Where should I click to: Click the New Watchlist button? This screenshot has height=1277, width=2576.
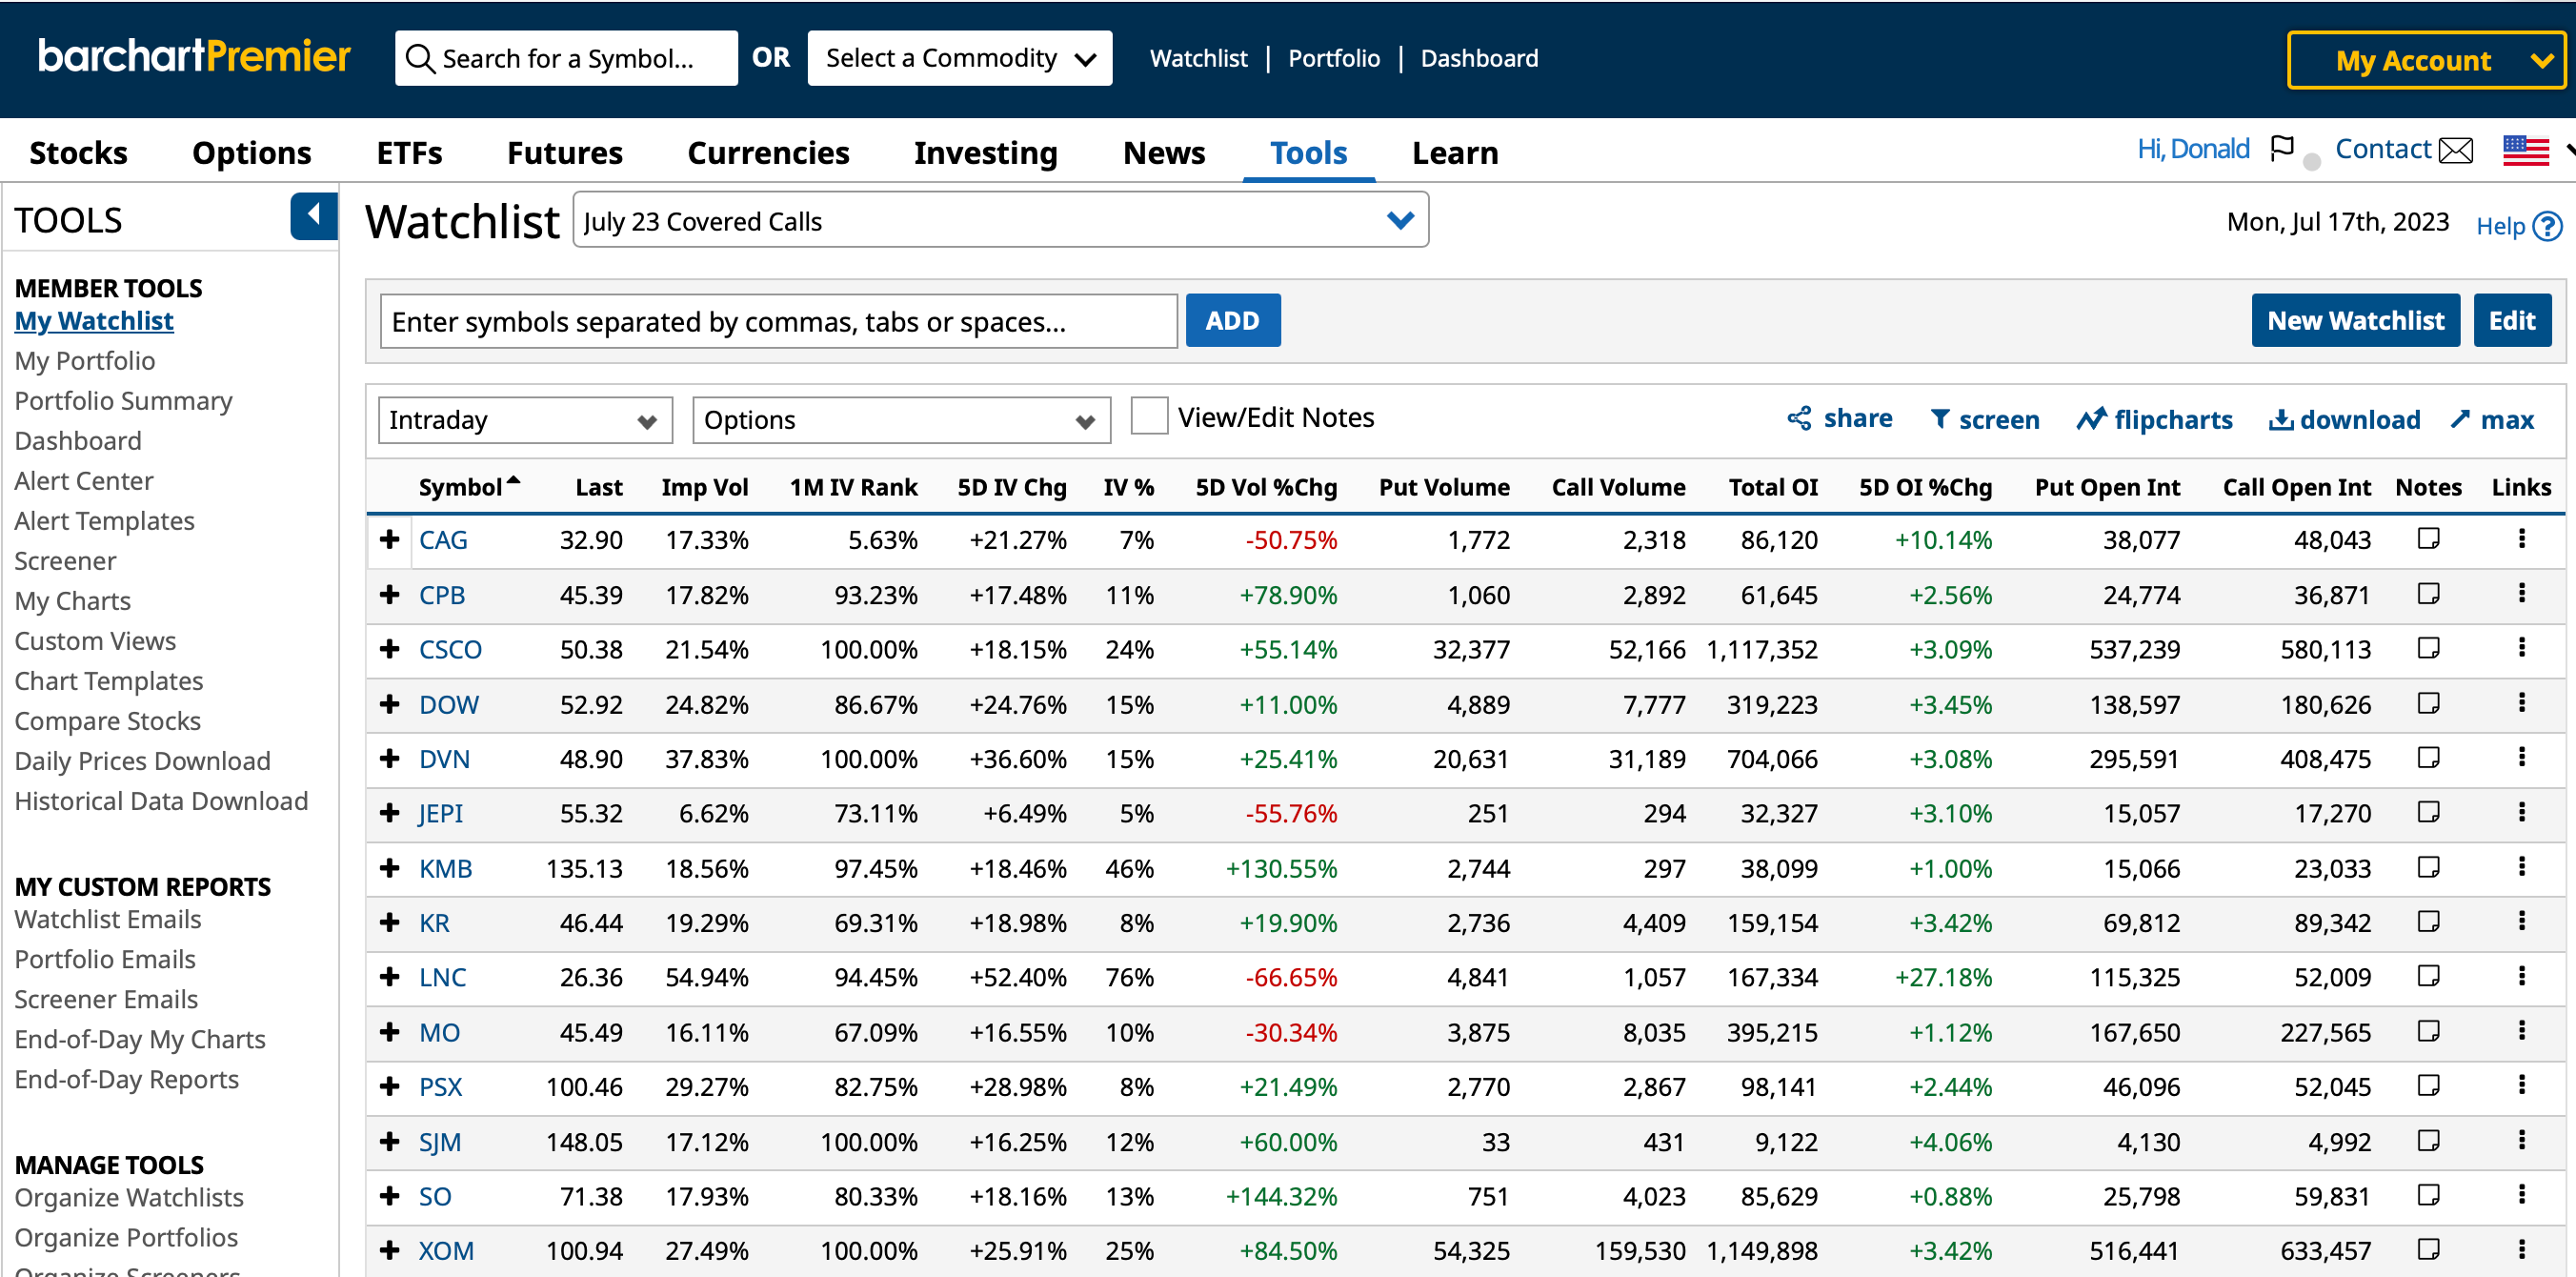(2354, 320)
